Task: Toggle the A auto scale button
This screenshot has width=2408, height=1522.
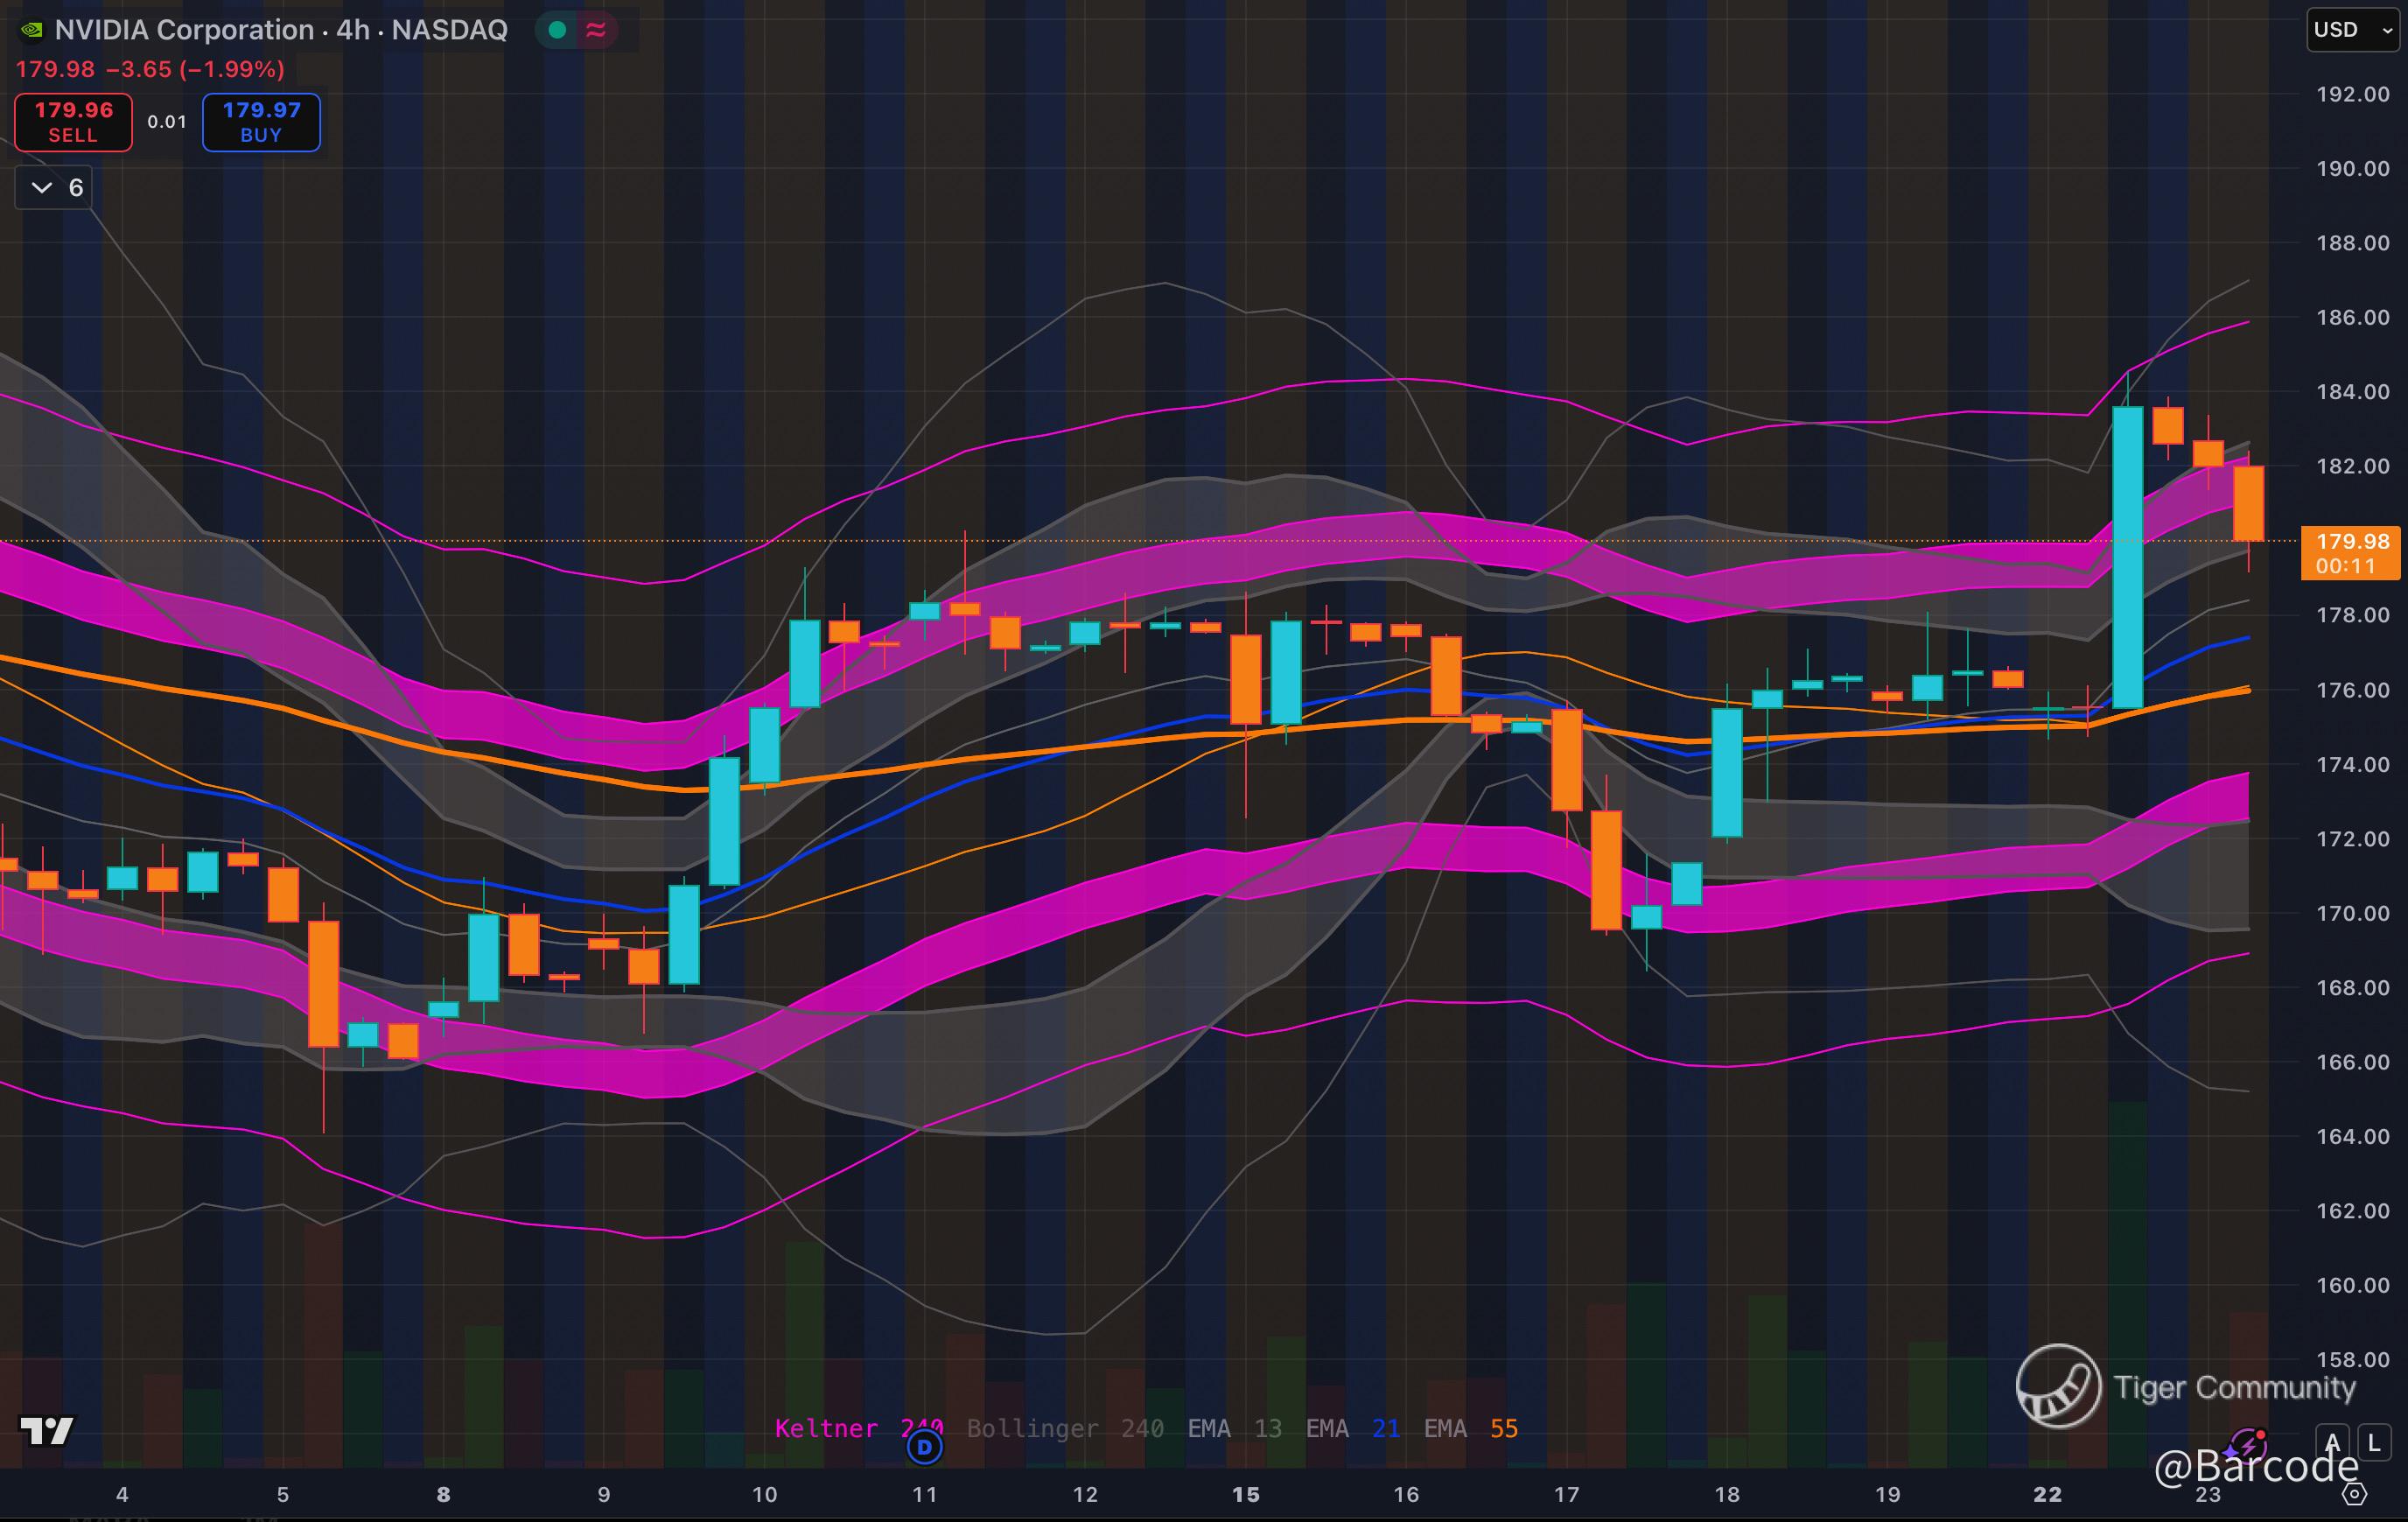Action: point(2333,1442)
